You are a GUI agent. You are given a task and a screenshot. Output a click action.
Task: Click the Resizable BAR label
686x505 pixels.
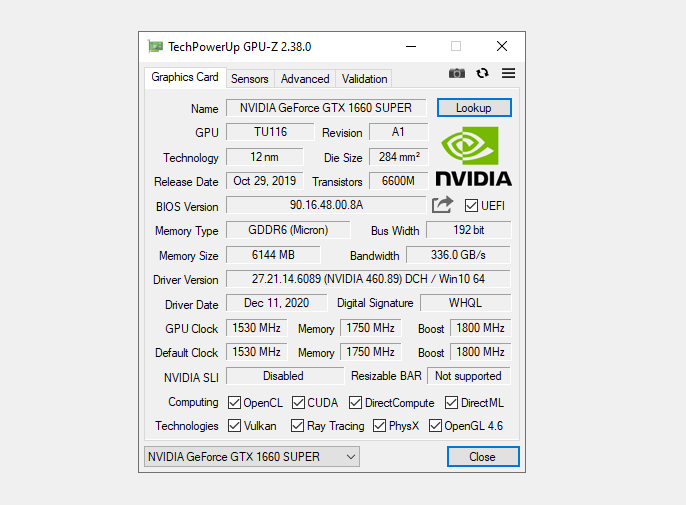tap(386, 376)
